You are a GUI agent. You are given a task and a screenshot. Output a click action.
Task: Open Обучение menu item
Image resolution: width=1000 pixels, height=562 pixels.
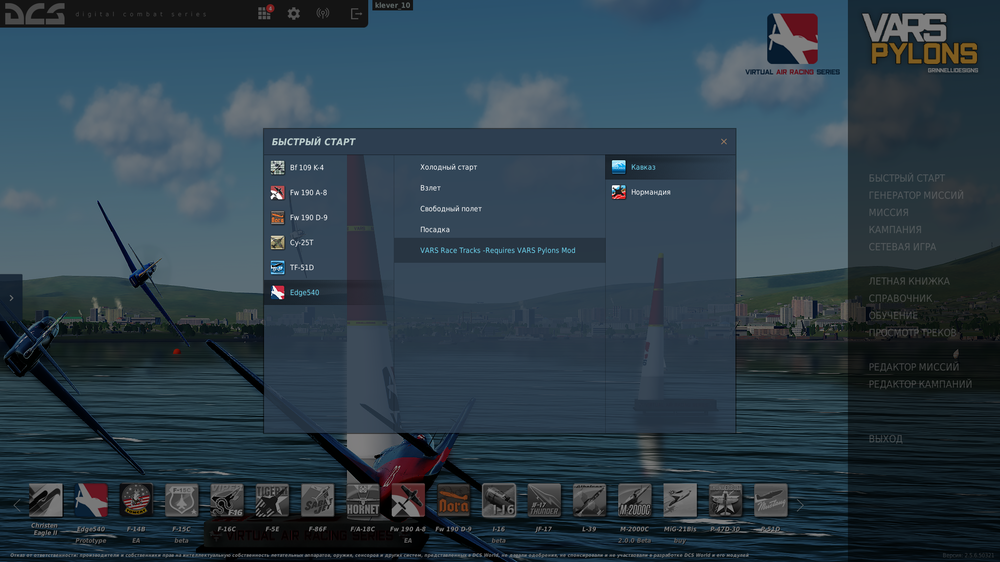point(893,316)
